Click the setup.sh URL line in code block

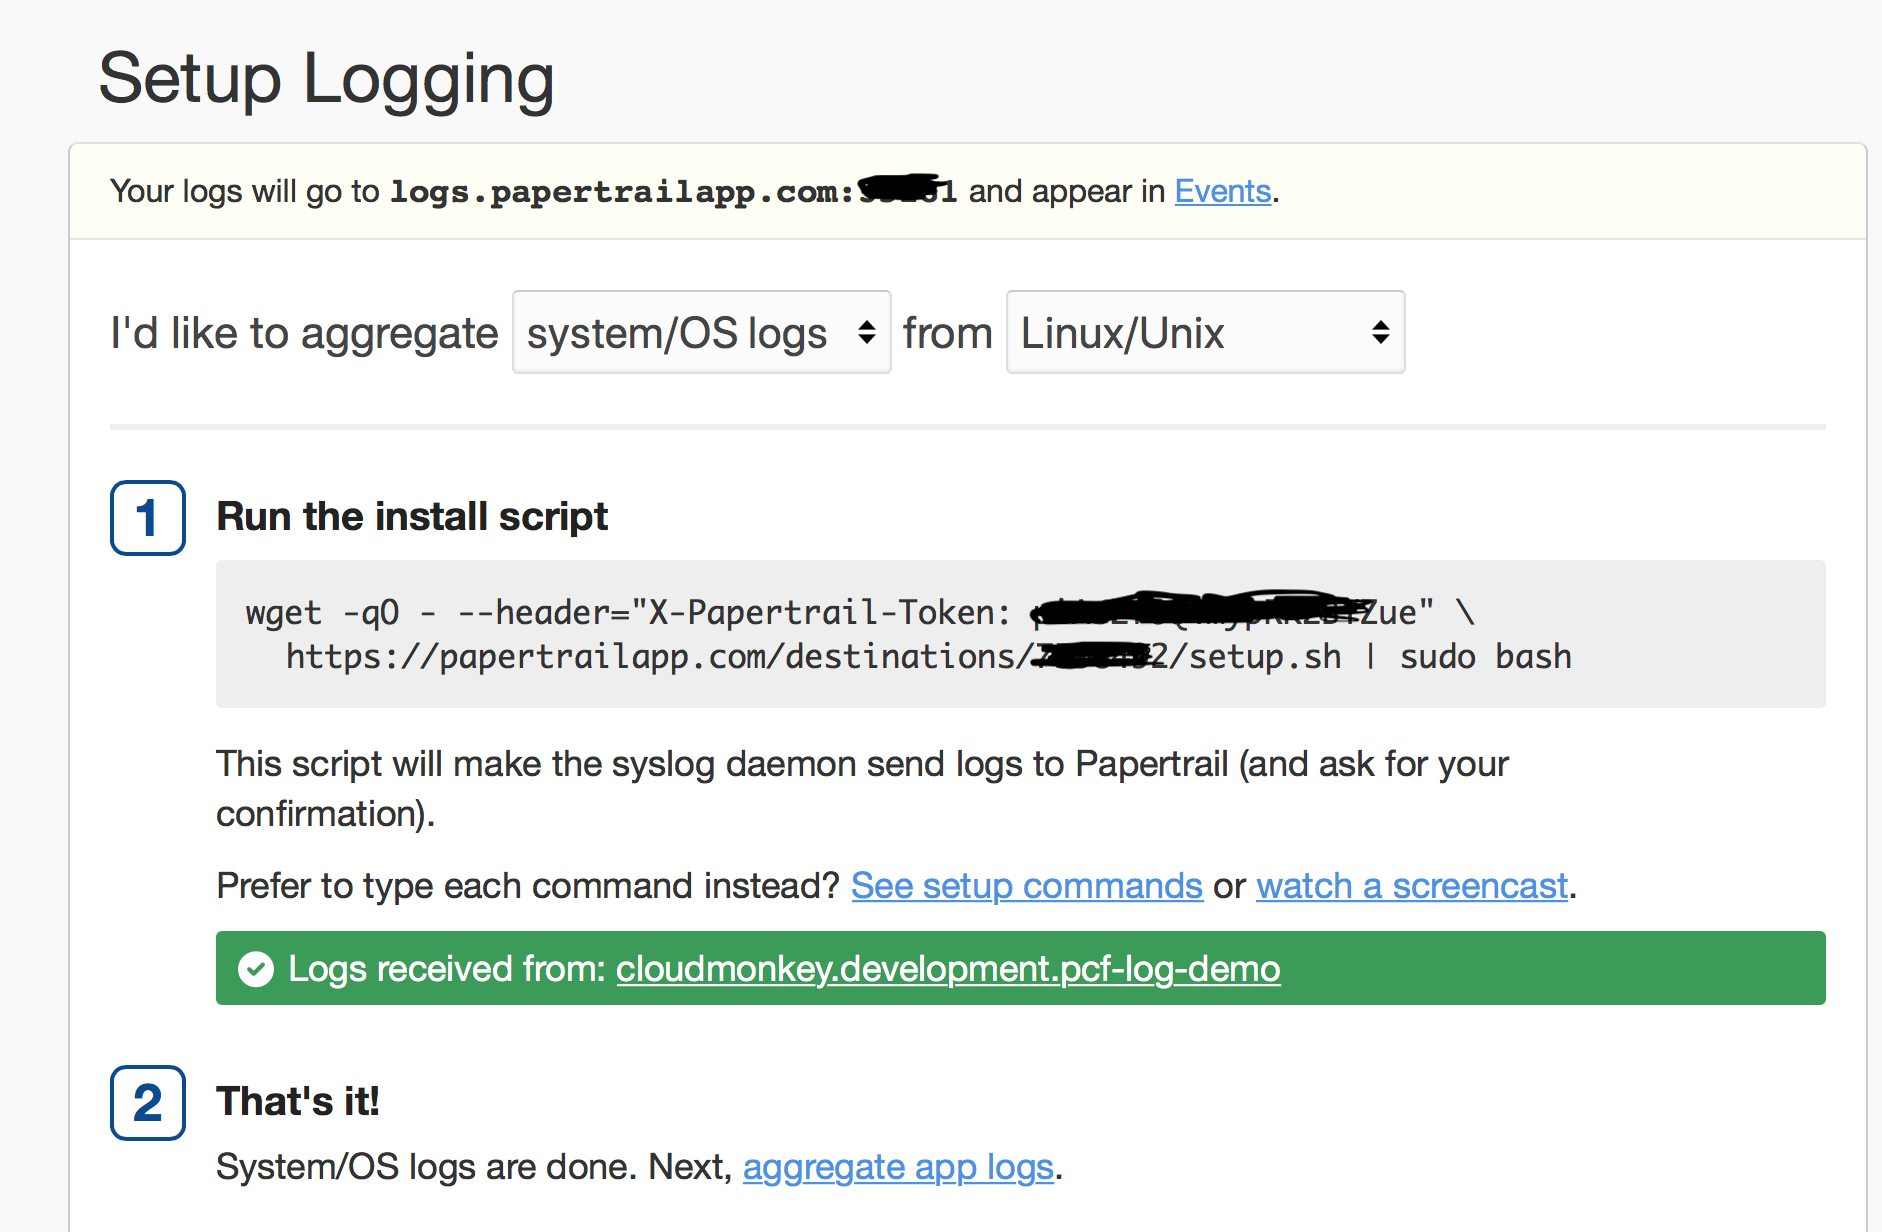click(928, 657)
